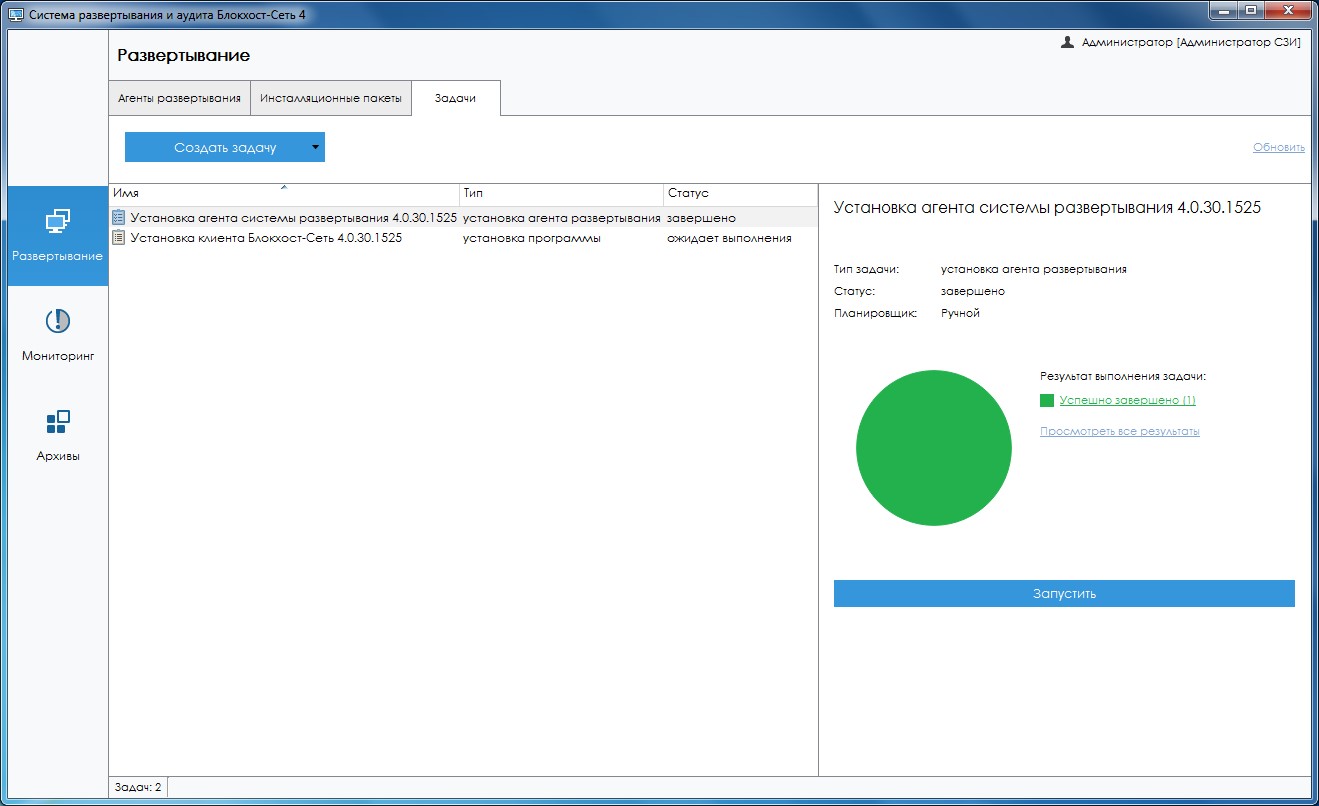
Task: Sort tasks by the Тип column header
Action: tap(561, 193)
